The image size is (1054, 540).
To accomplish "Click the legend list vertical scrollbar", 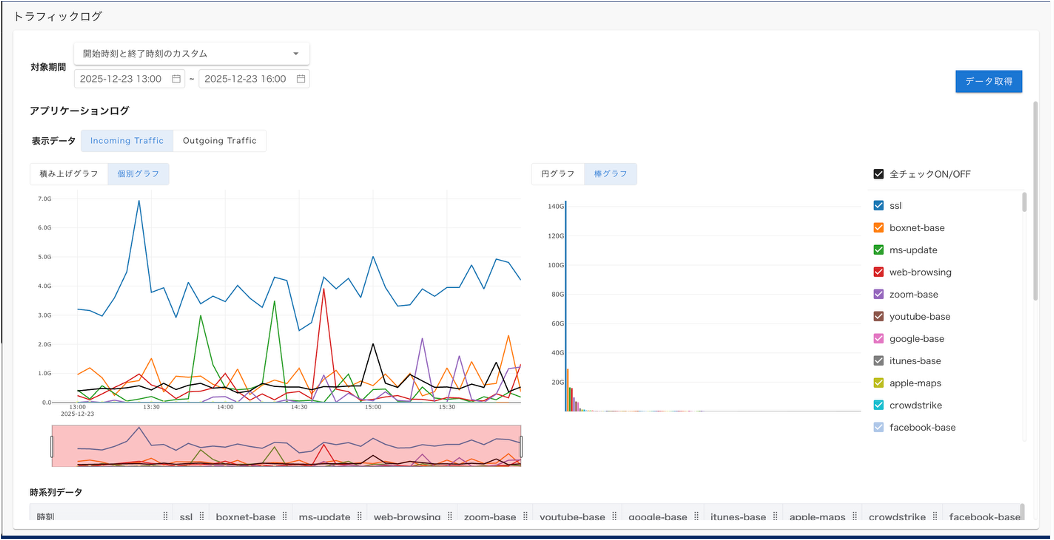I will (1024, 203).
